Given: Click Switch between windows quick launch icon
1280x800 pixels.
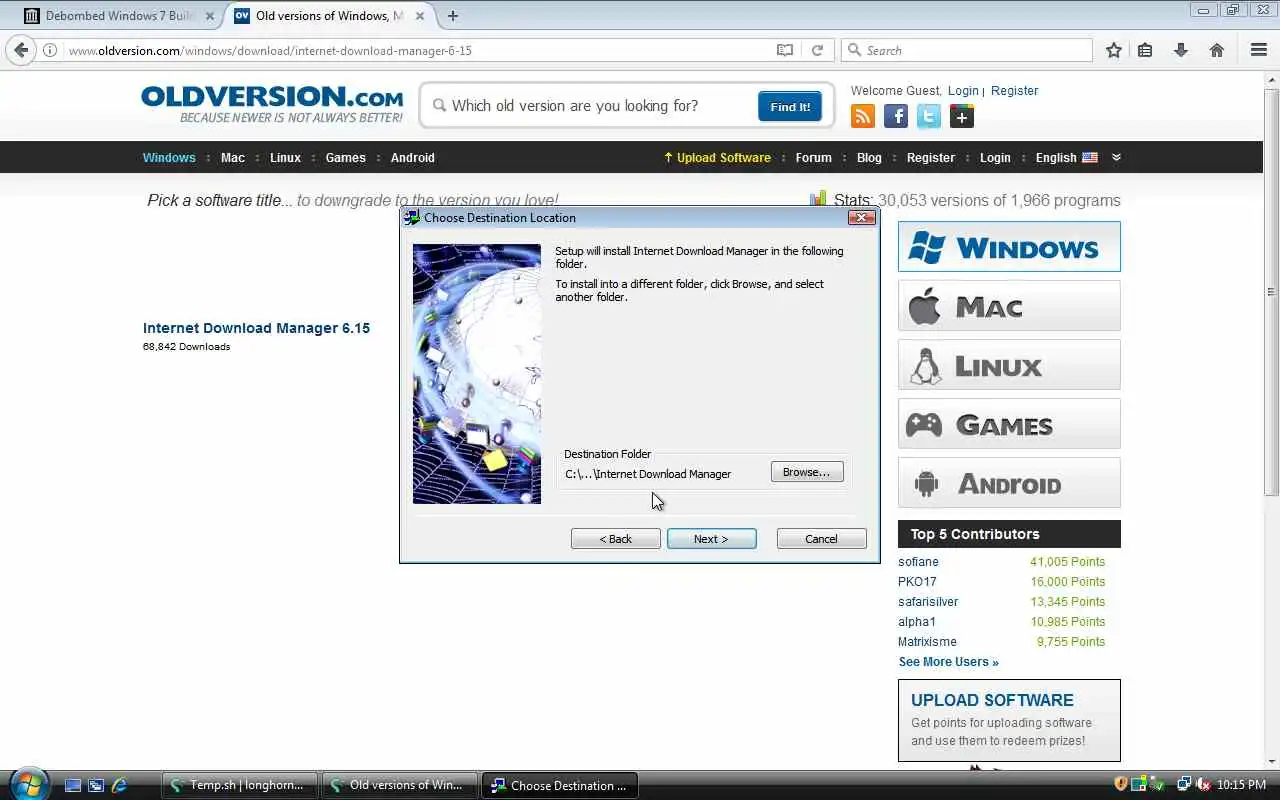Looking at the screenshot, I should point(96,786).
